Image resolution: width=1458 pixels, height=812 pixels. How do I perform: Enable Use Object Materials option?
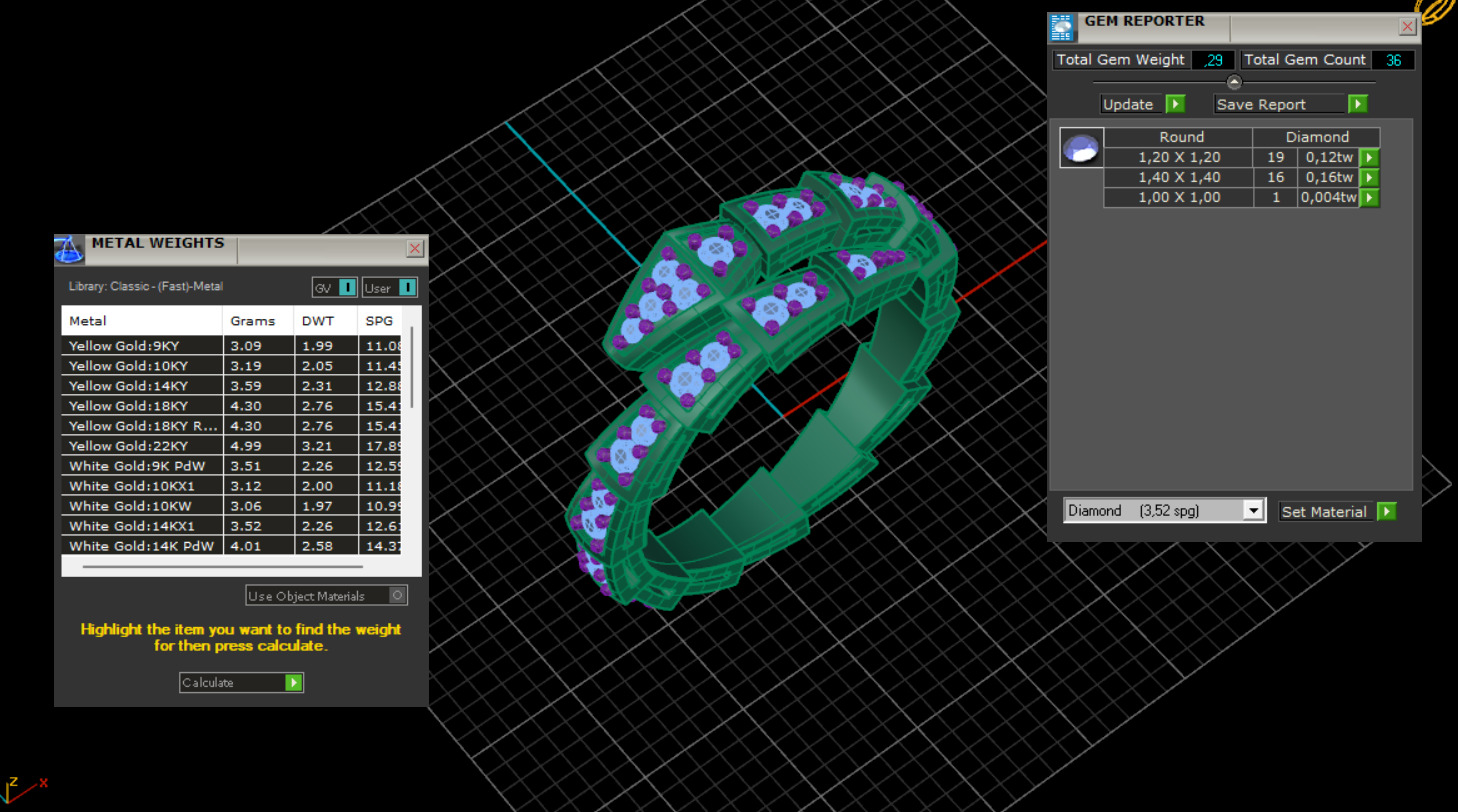[327, 596]
